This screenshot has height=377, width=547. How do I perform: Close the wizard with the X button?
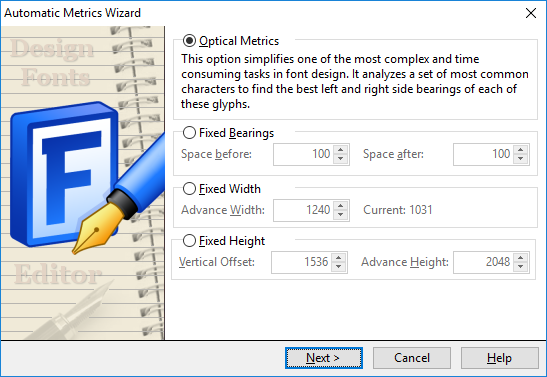(x=531, y=13)
